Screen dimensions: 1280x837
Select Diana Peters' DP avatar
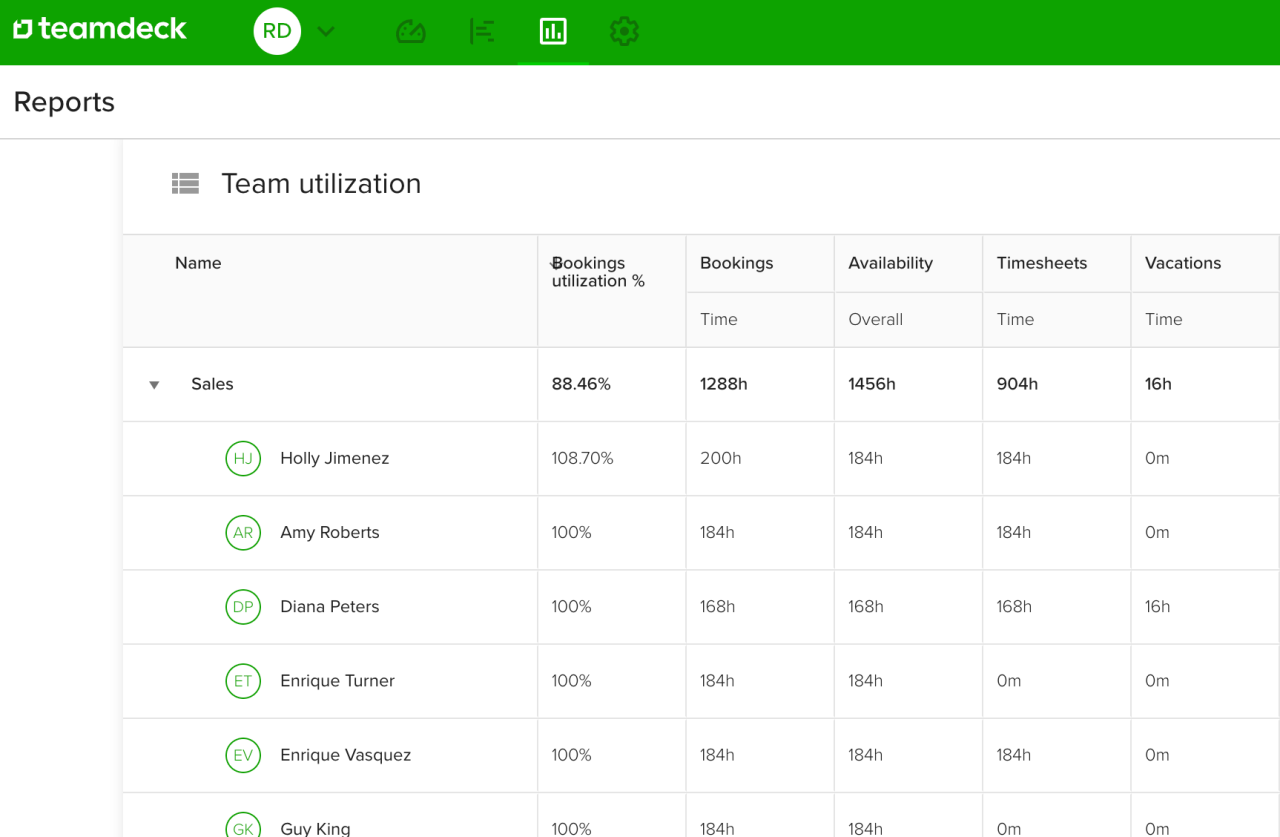(x=243, y=607)
